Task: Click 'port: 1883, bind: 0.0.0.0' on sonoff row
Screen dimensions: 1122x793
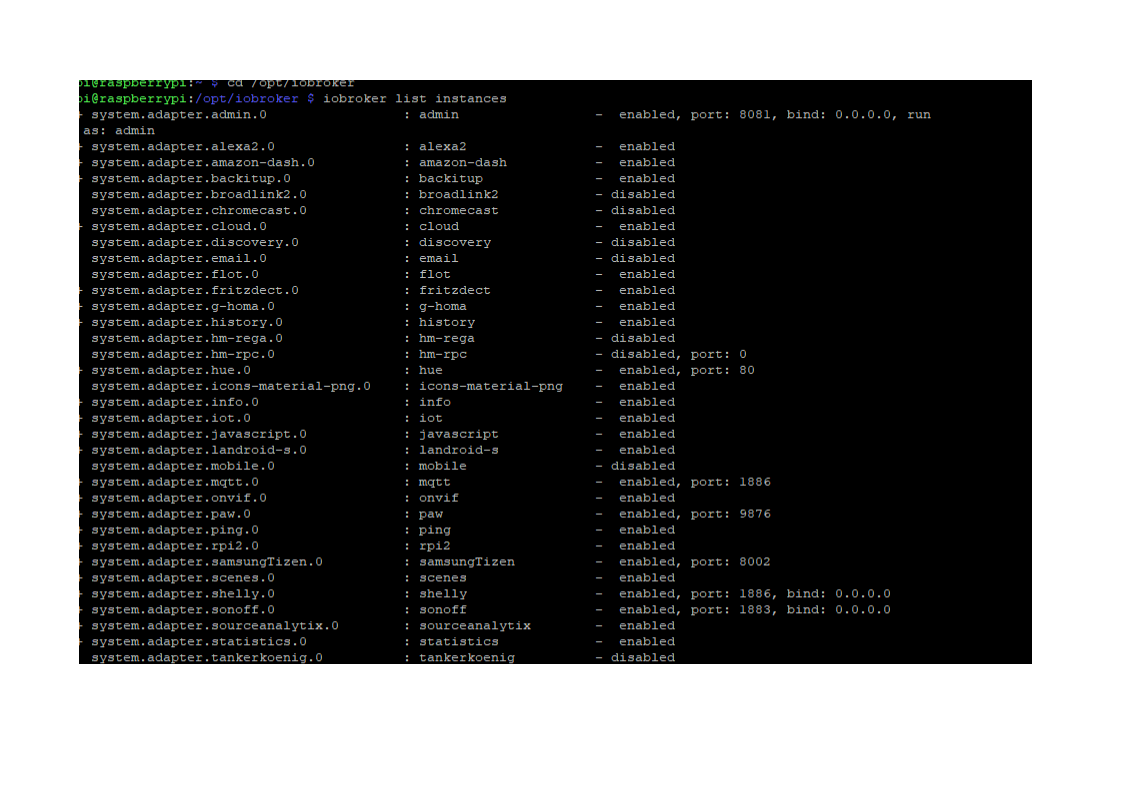Action: 791,610
